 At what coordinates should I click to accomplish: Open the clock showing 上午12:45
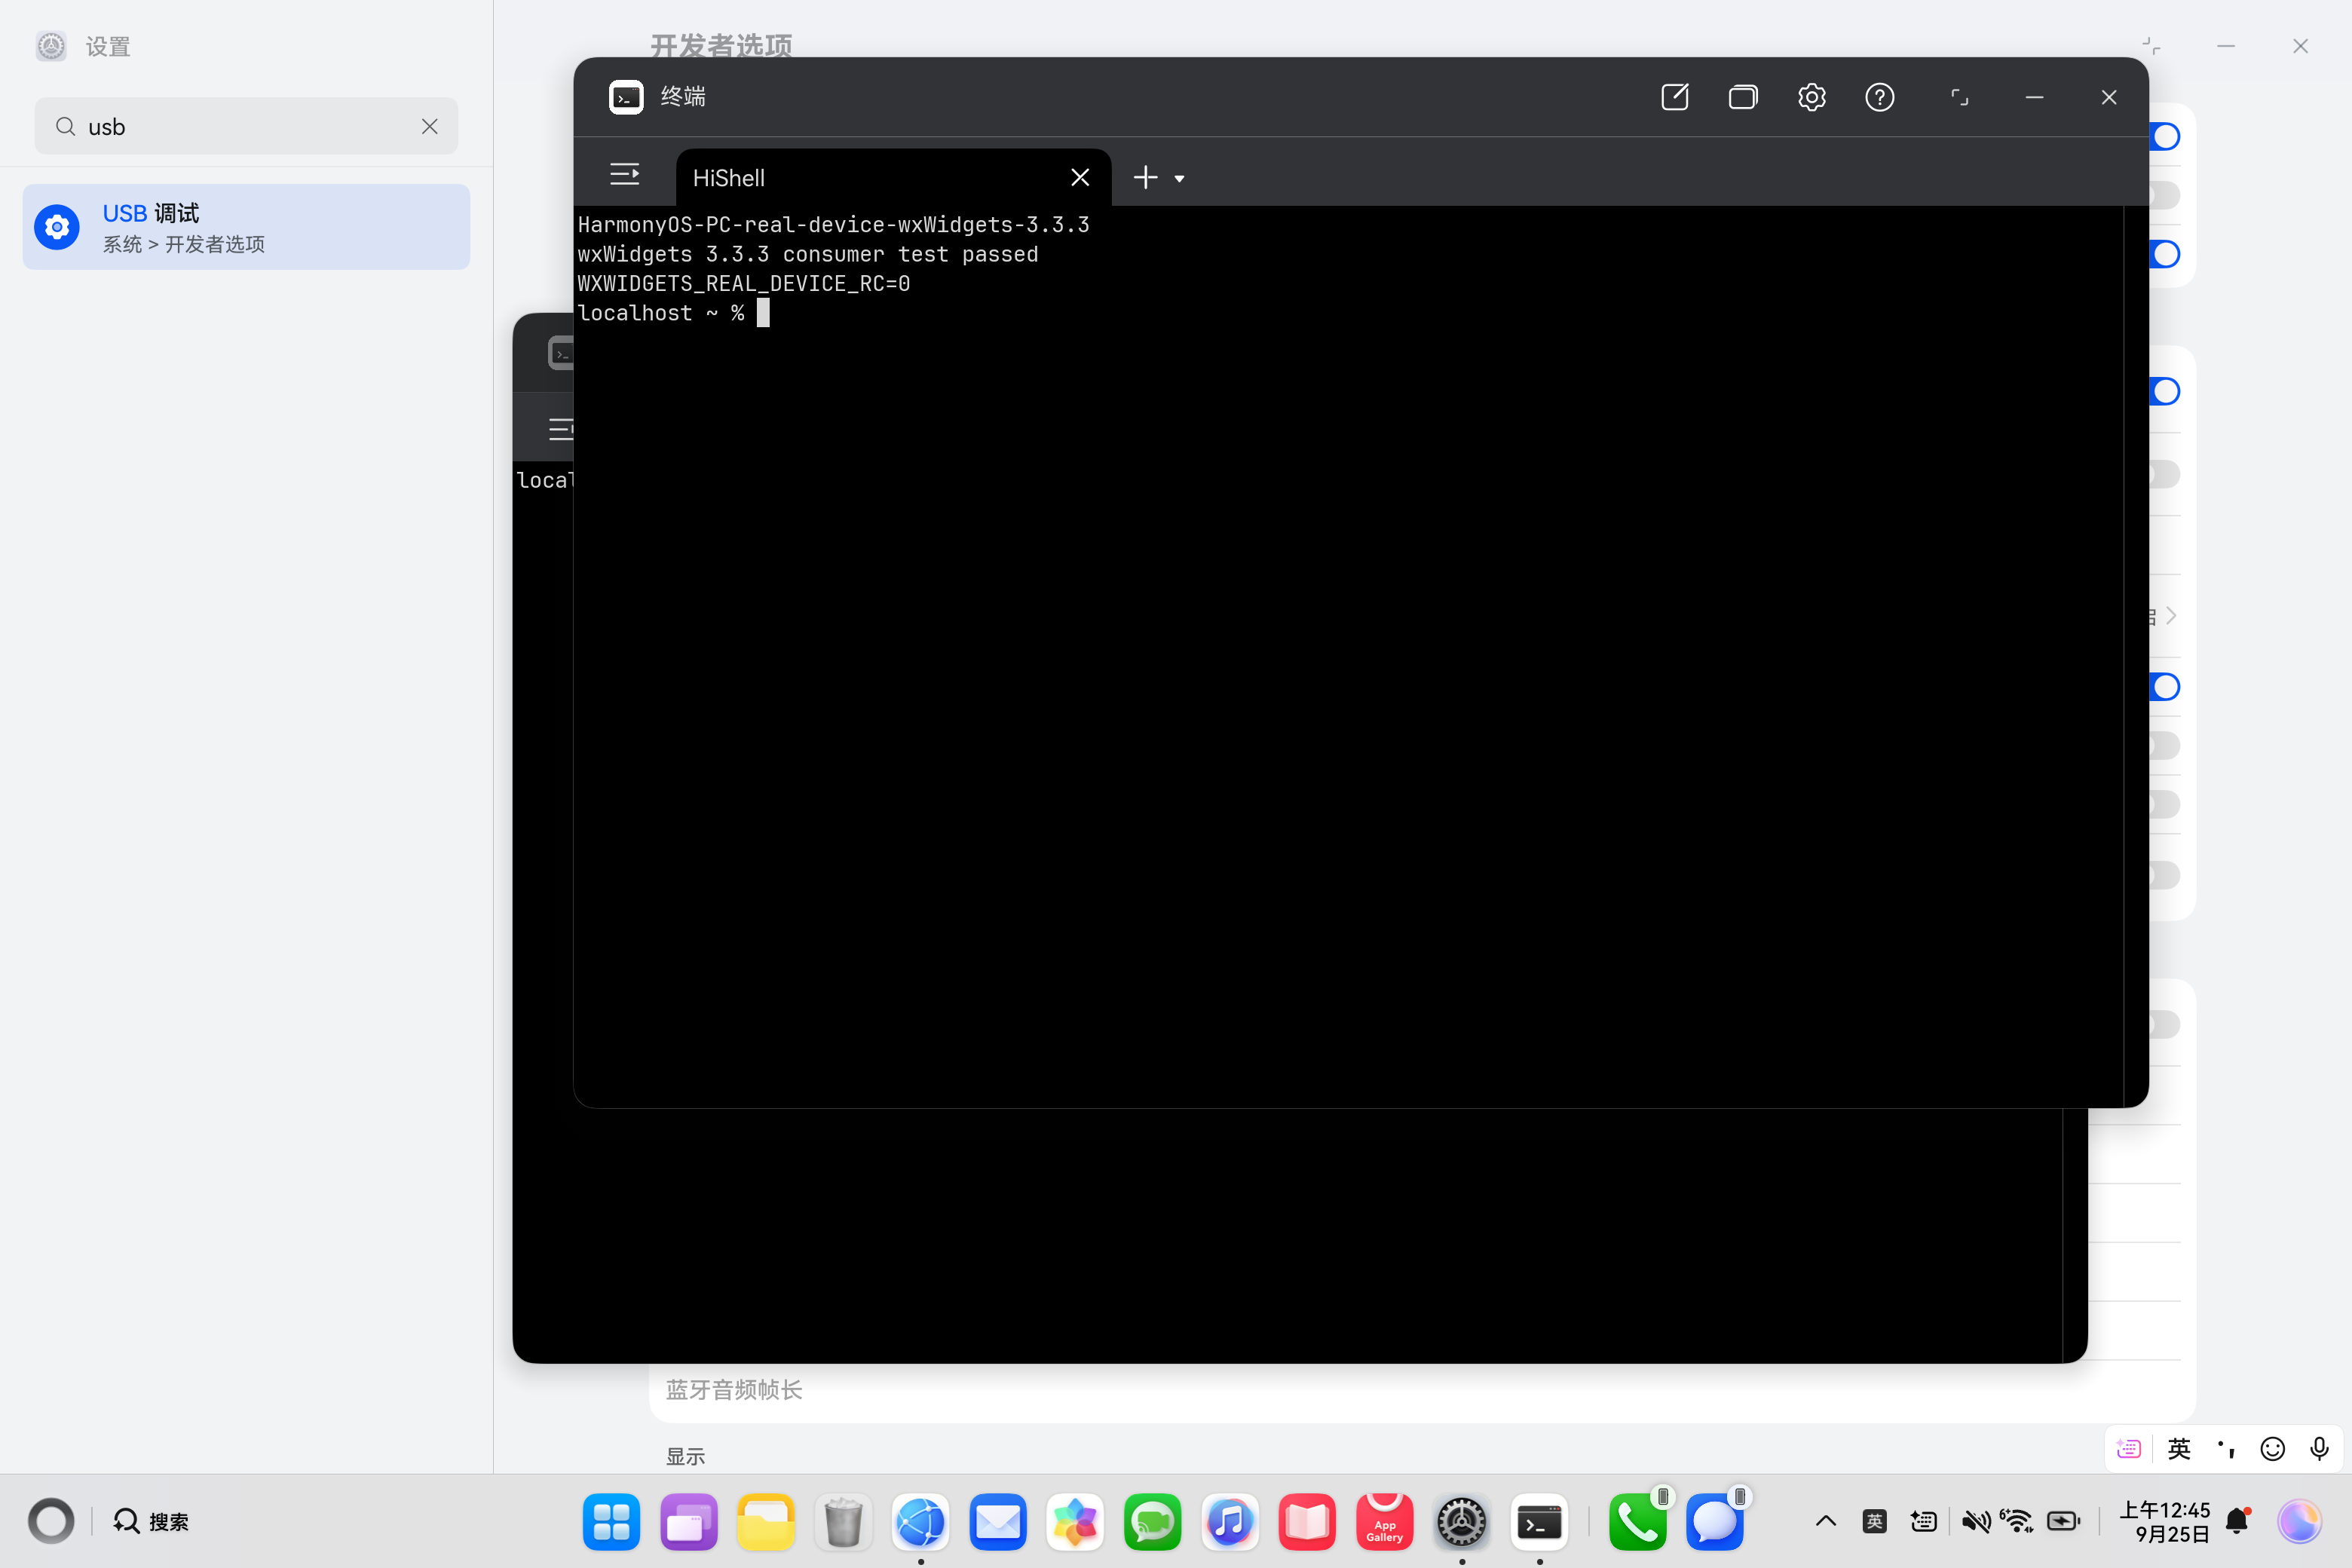pos(2165,1521)
